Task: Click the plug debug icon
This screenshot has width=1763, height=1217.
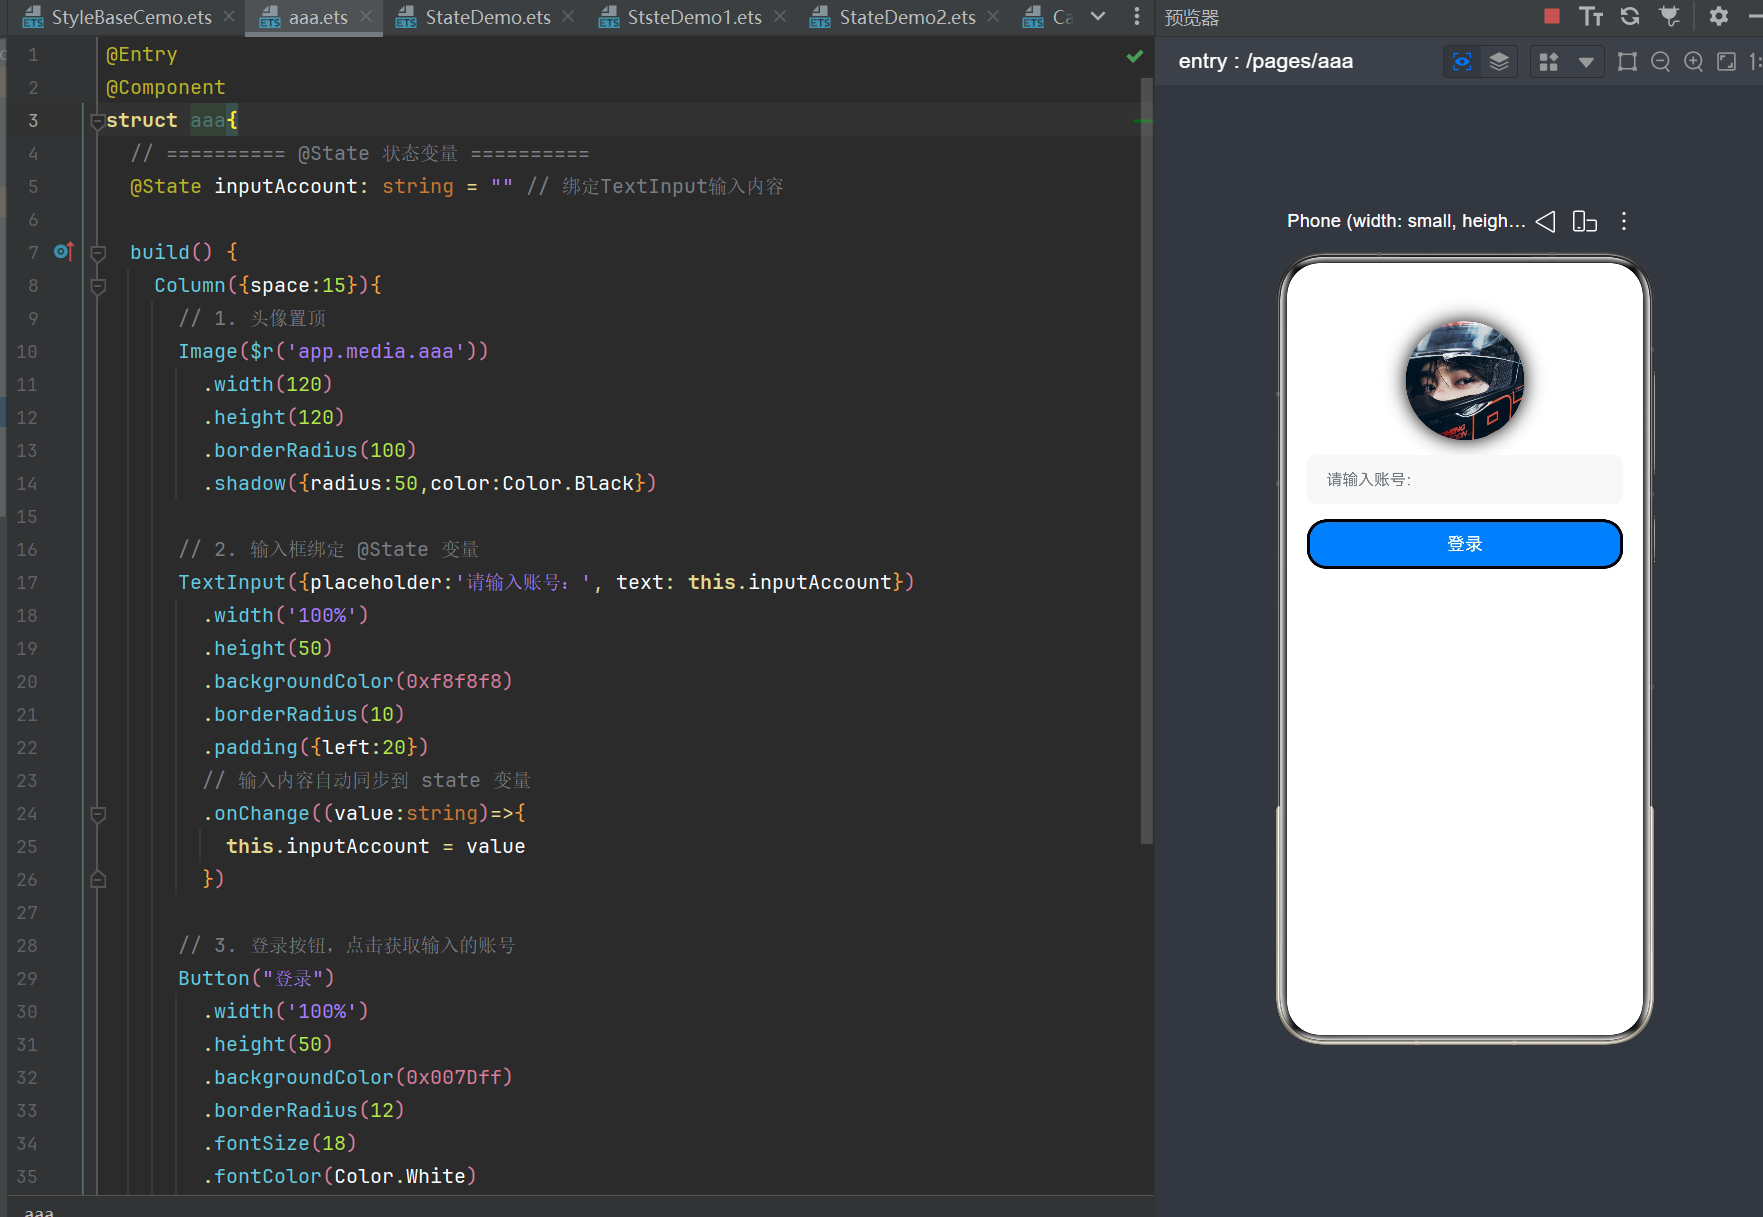Action: tap(1669, 16)
